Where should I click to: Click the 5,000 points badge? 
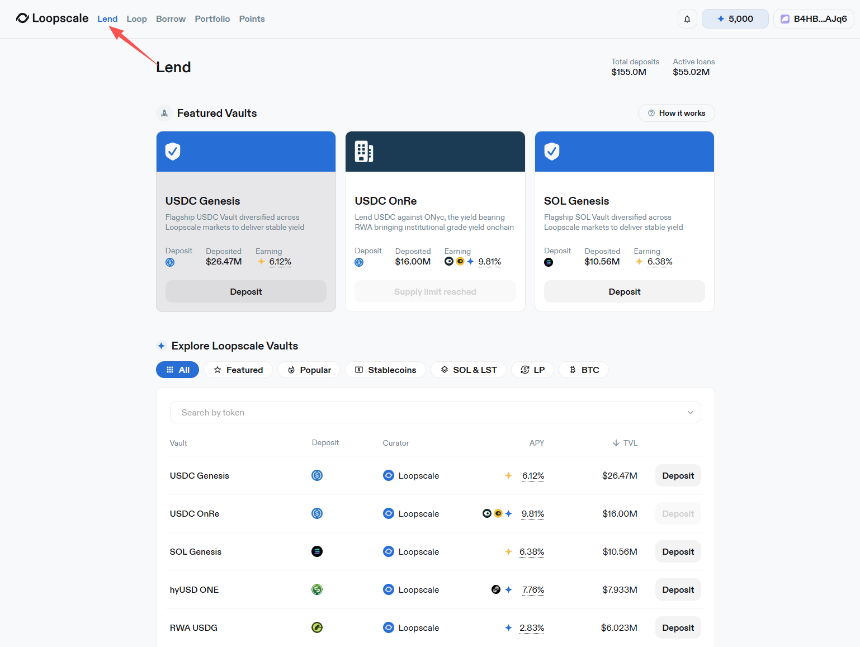point(735,19)
